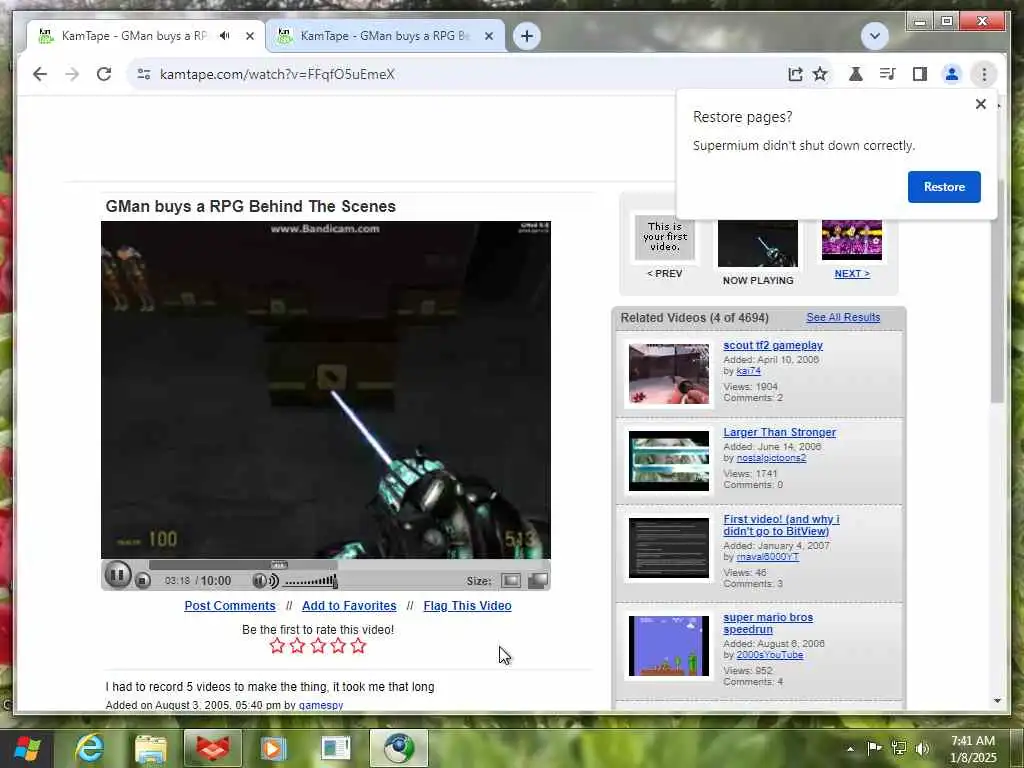Screen dimensions: 1024x768
Task: Click NEXT > playlist link
Action: 852,274
